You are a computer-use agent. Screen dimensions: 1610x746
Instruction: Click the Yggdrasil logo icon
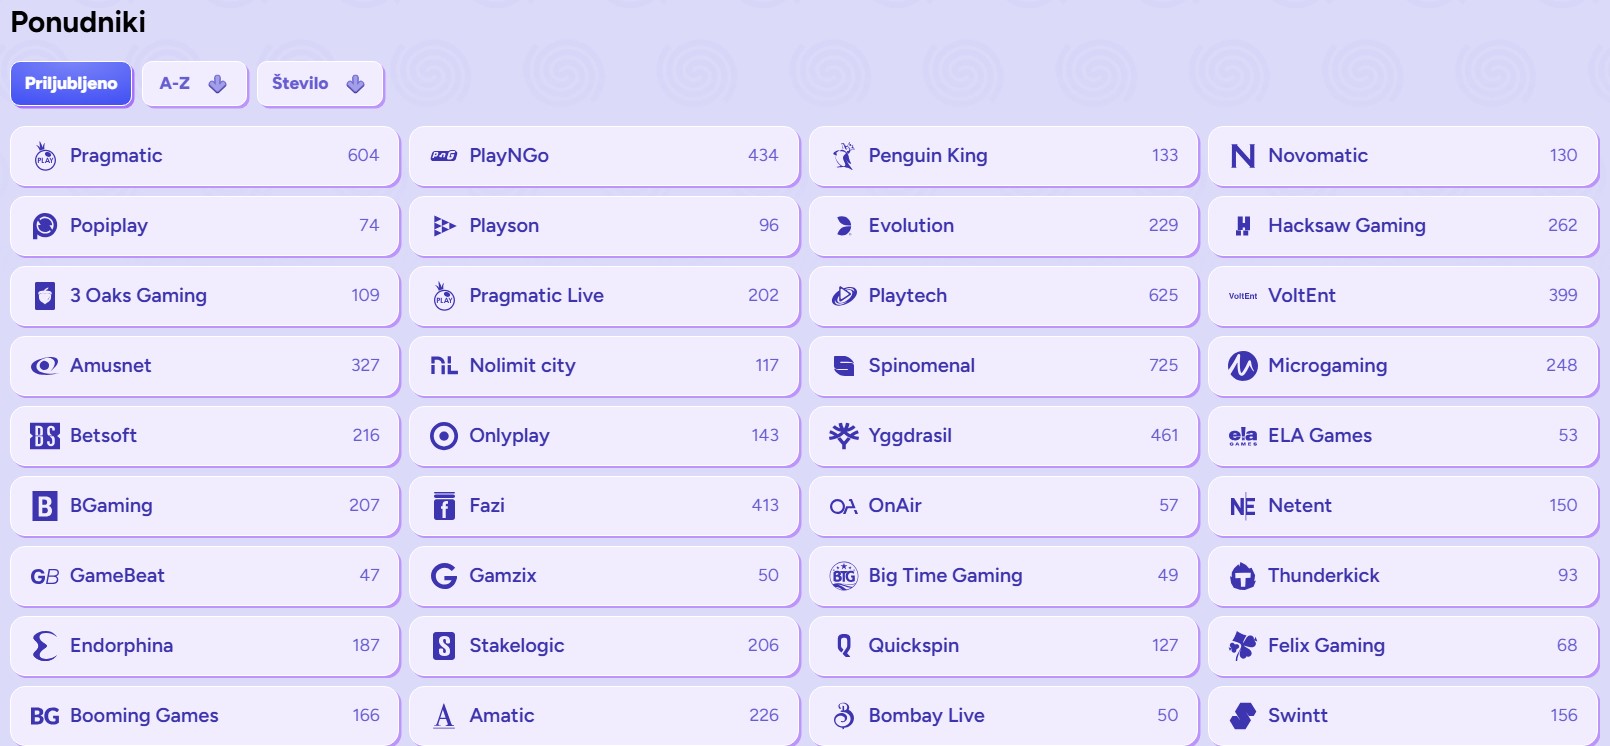point(844,436)
